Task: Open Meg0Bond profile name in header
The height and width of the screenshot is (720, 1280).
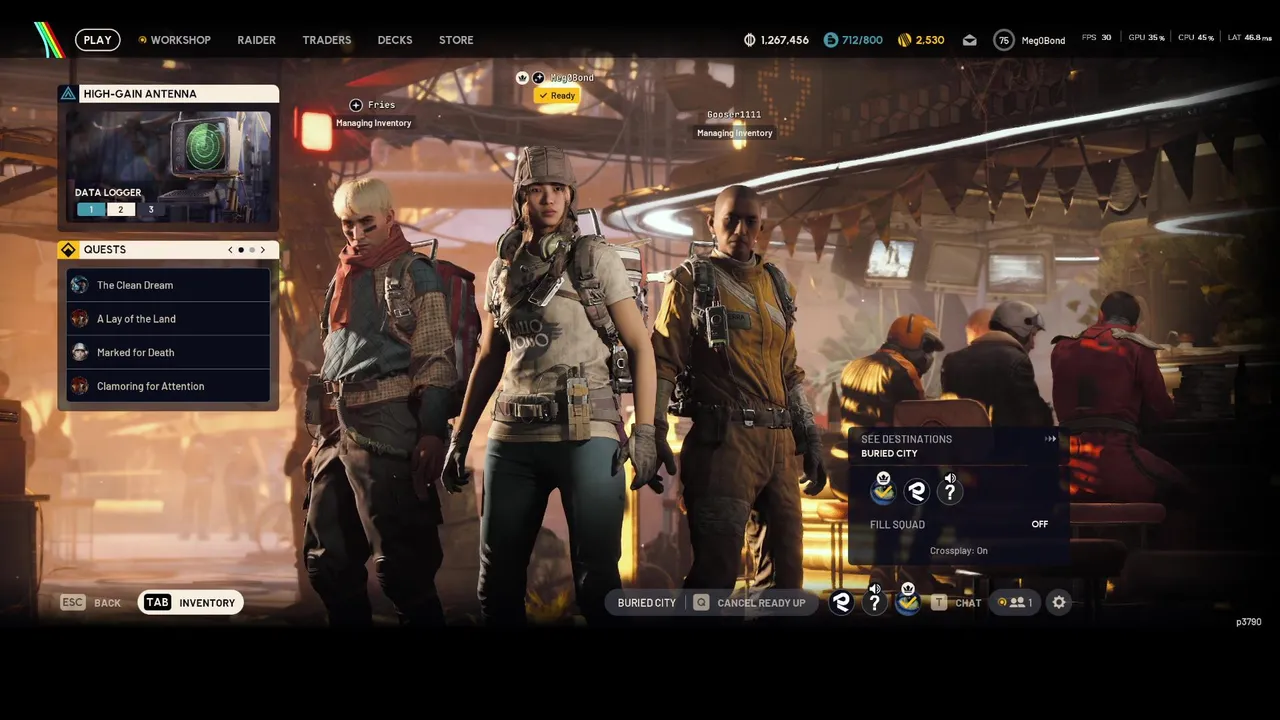Action: click(1045, 40)
